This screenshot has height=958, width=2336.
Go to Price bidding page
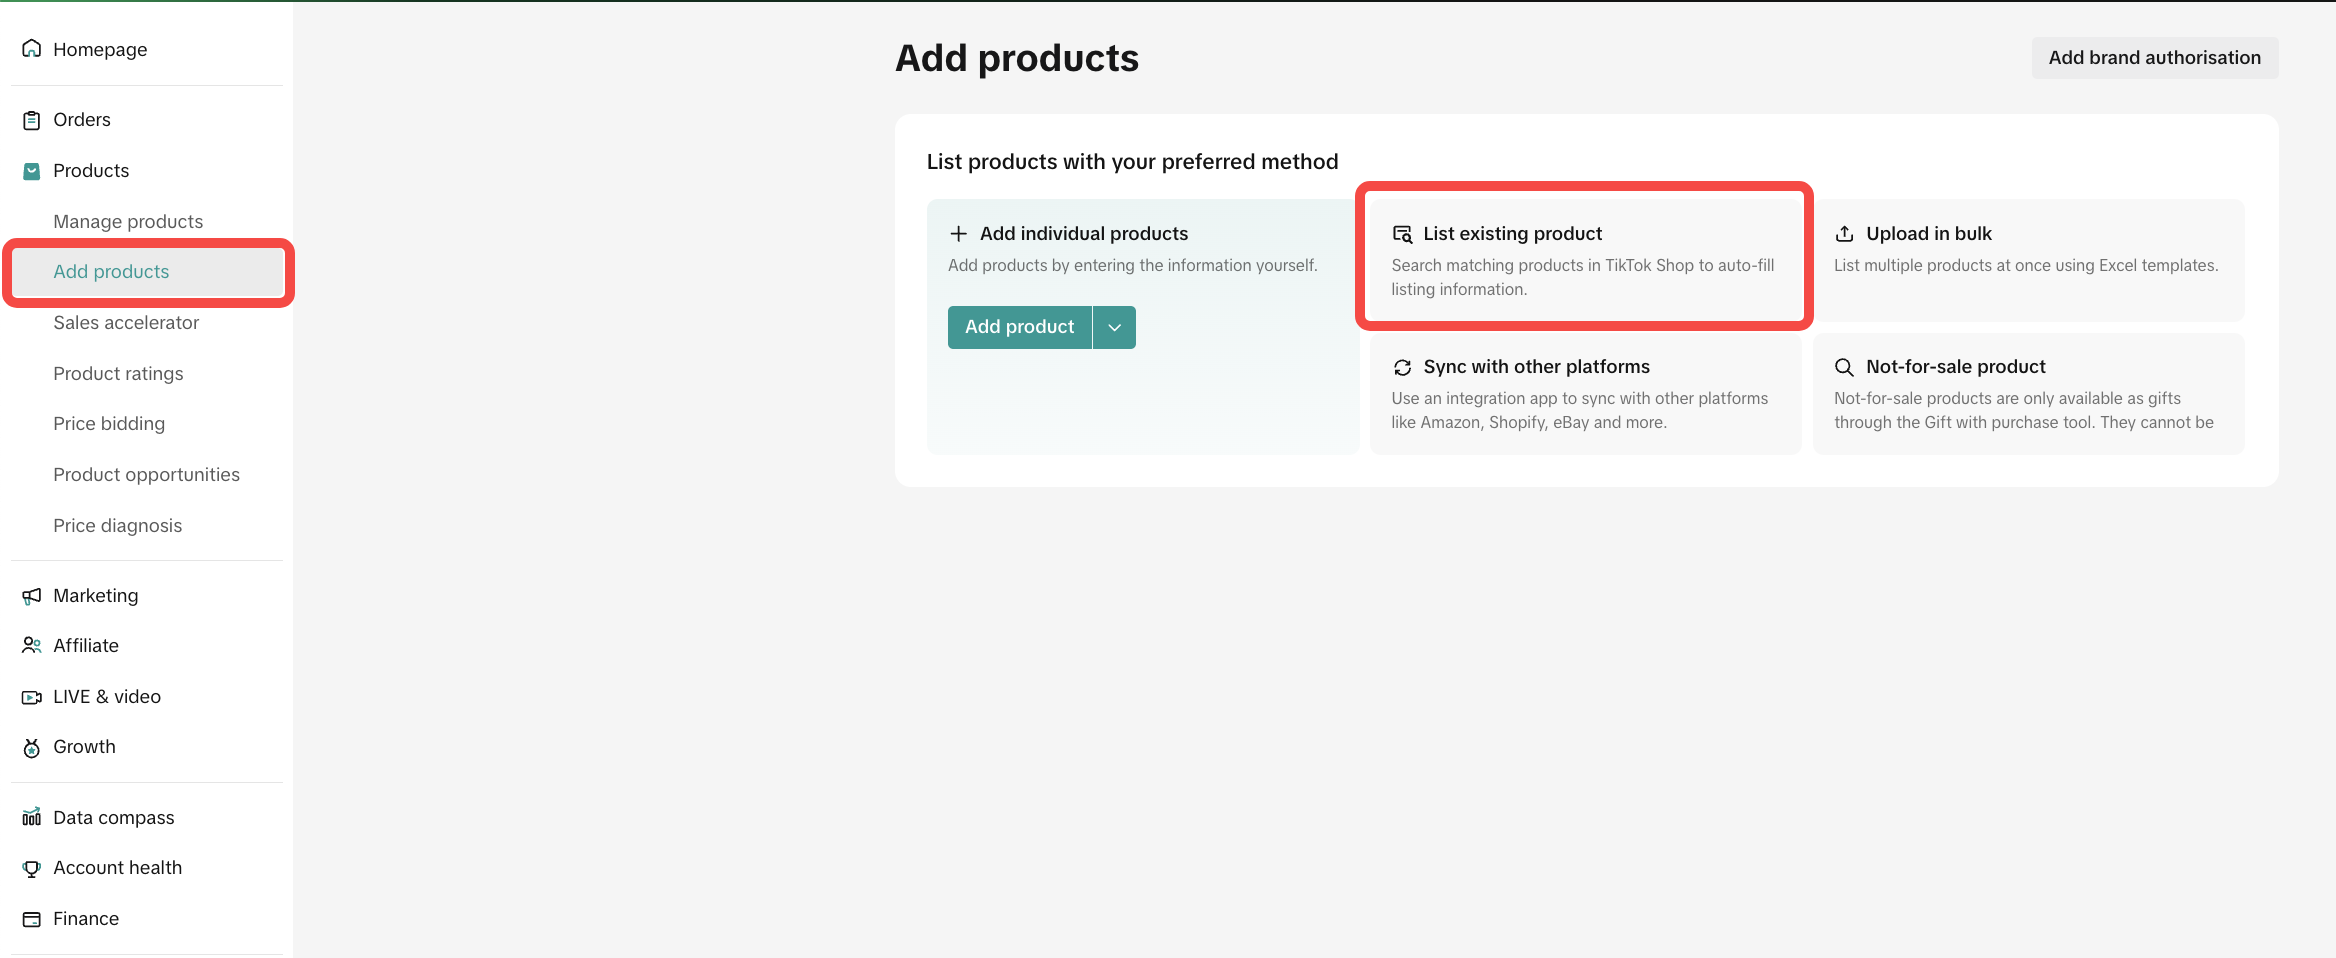point(109,424)
